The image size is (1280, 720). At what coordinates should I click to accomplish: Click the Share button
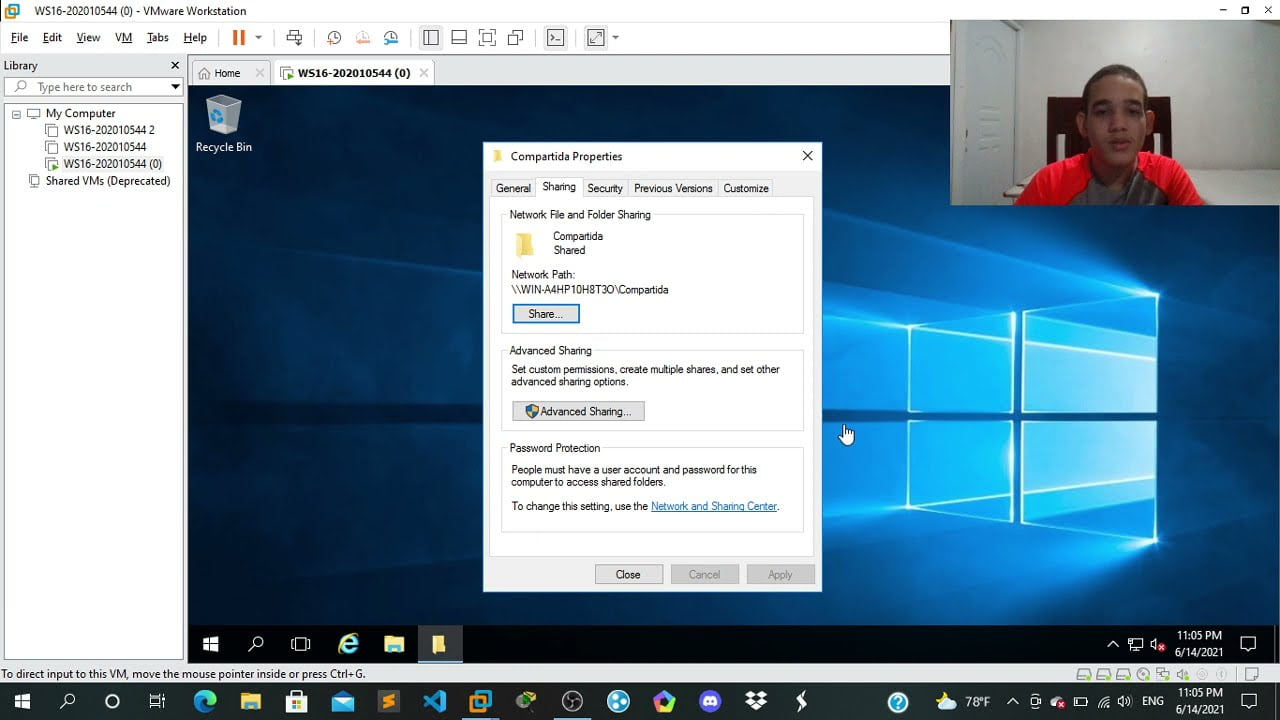[545, 313]
